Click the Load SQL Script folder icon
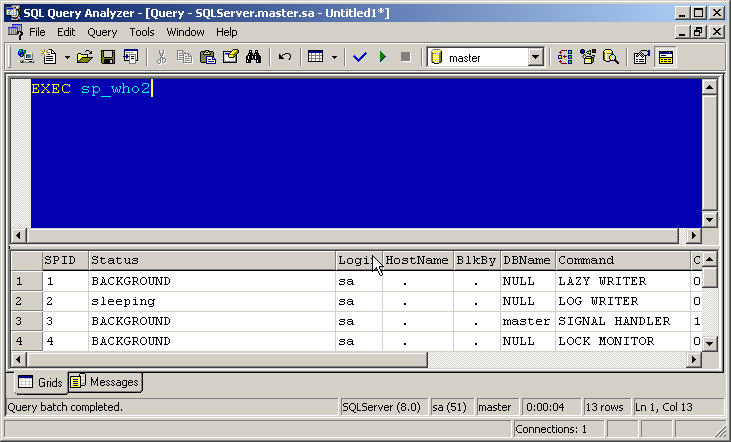Screen dimensions: 731x442 point(84,57)
